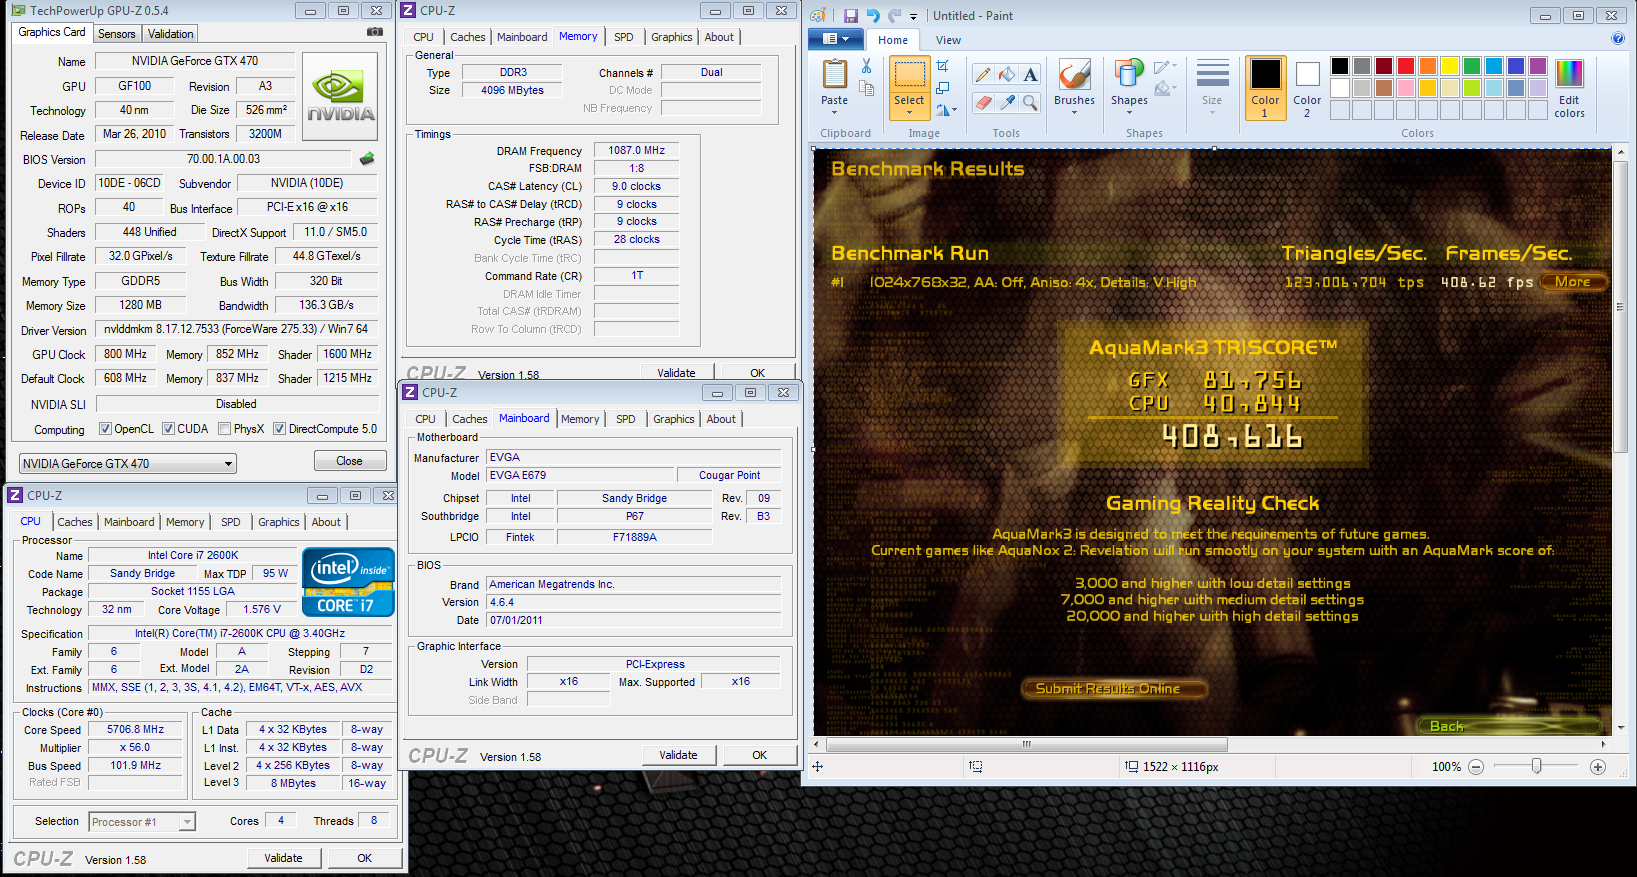Click Validate in the bottom-left CPU-Z CPU window
Viewport: 1637px width, 877px height.
tap(283, 858)
